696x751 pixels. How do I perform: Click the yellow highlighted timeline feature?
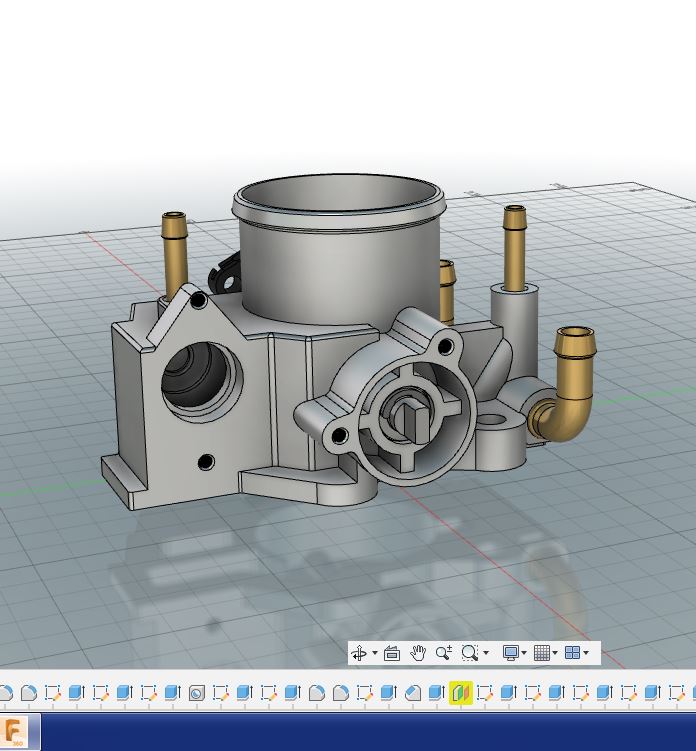(460, 692)
